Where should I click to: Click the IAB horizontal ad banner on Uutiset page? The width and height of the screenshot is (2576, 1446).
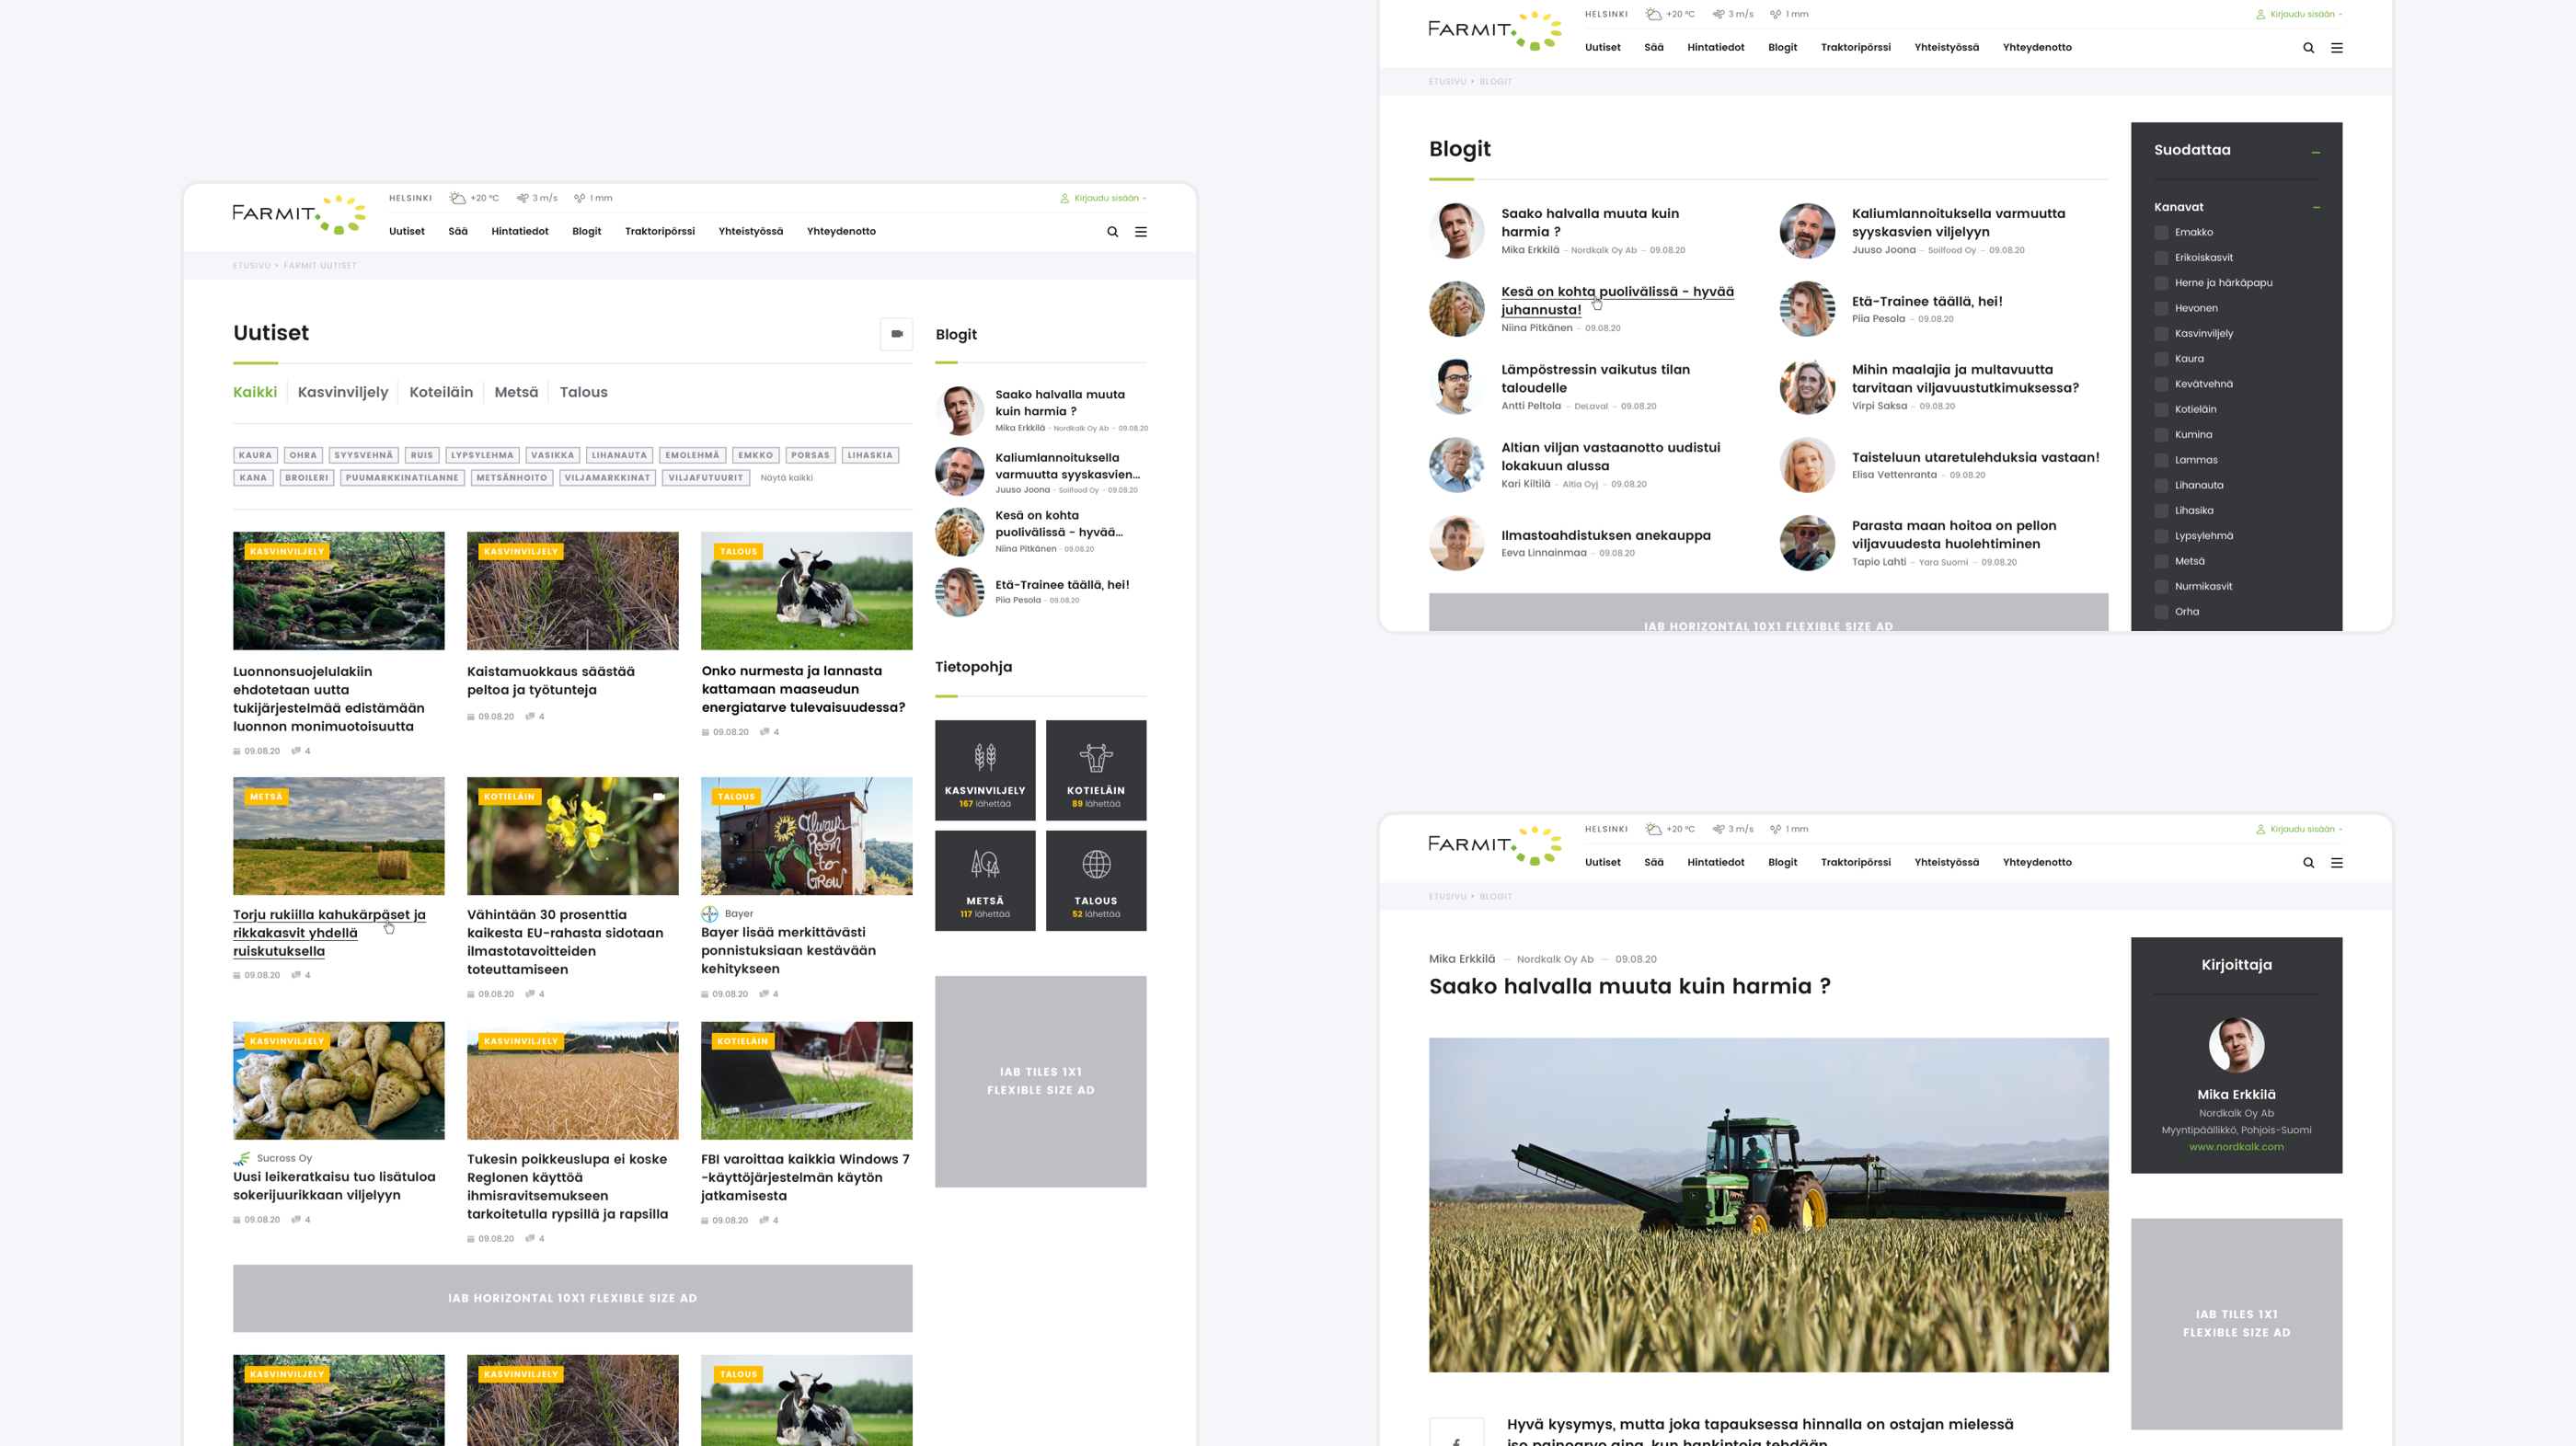(x=572, y=1298)
